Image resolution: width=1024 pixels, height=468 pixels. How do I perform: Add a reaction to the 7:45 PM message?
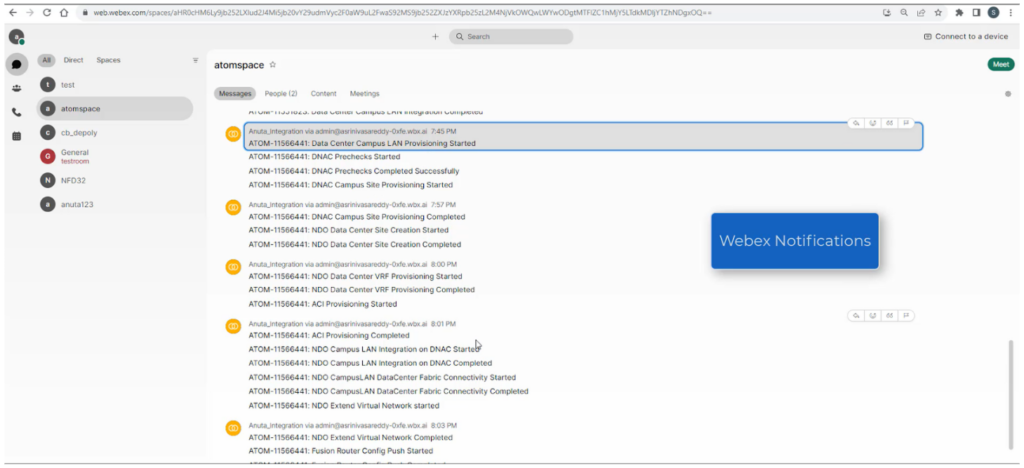point(872,123)
